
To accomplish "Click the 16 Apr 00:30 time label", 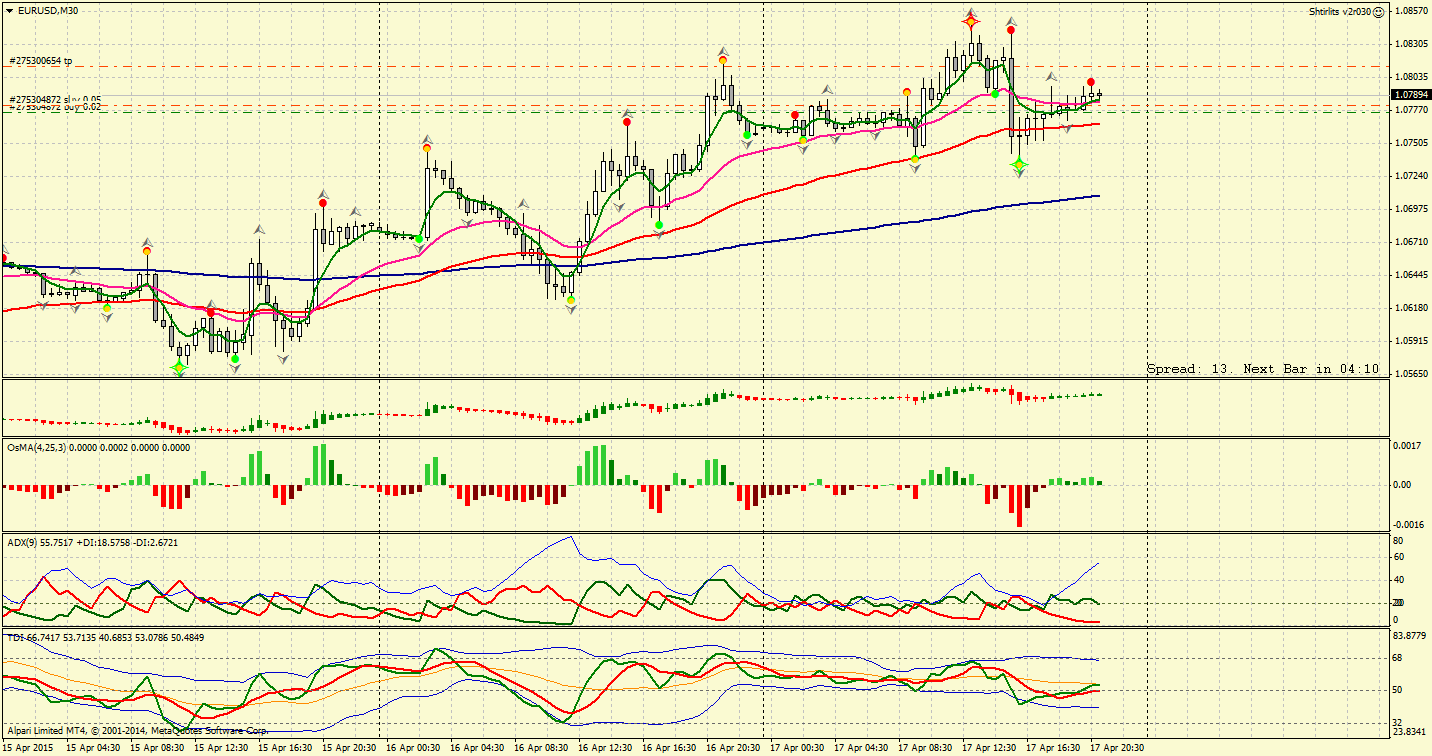I will tap(412, 748).
